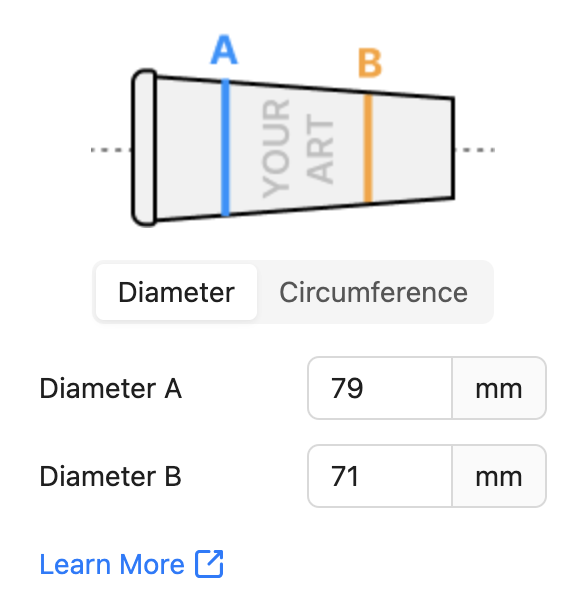Click the Diameter A value field
The image size is (568, 606).
coord(380,388)
